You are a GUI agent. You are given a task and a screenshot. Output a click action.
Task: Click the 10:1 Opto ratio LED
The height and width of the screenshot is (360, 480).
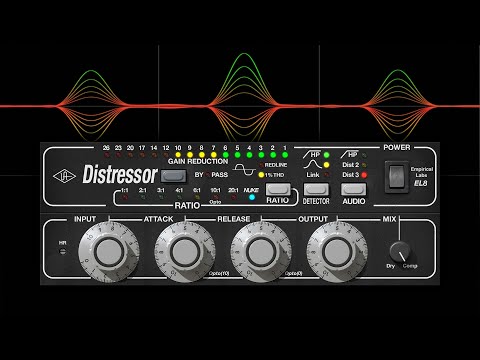click(x=215, y=197)
